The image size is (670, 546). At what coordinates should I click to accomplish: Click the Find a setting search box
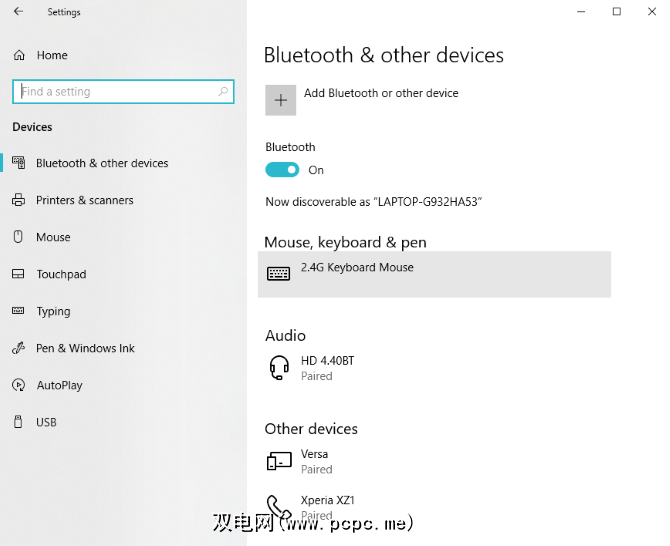(x=115, y=91)
